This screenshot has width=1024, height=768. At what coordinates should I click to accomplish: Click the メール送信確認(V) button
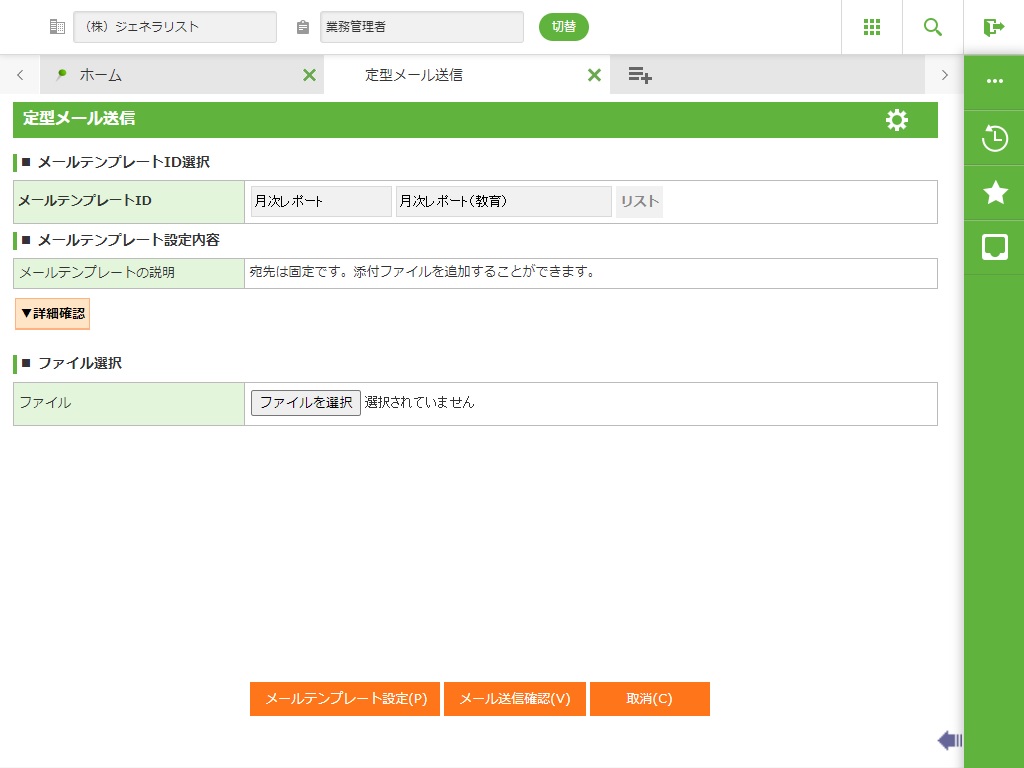click(514, 699)
